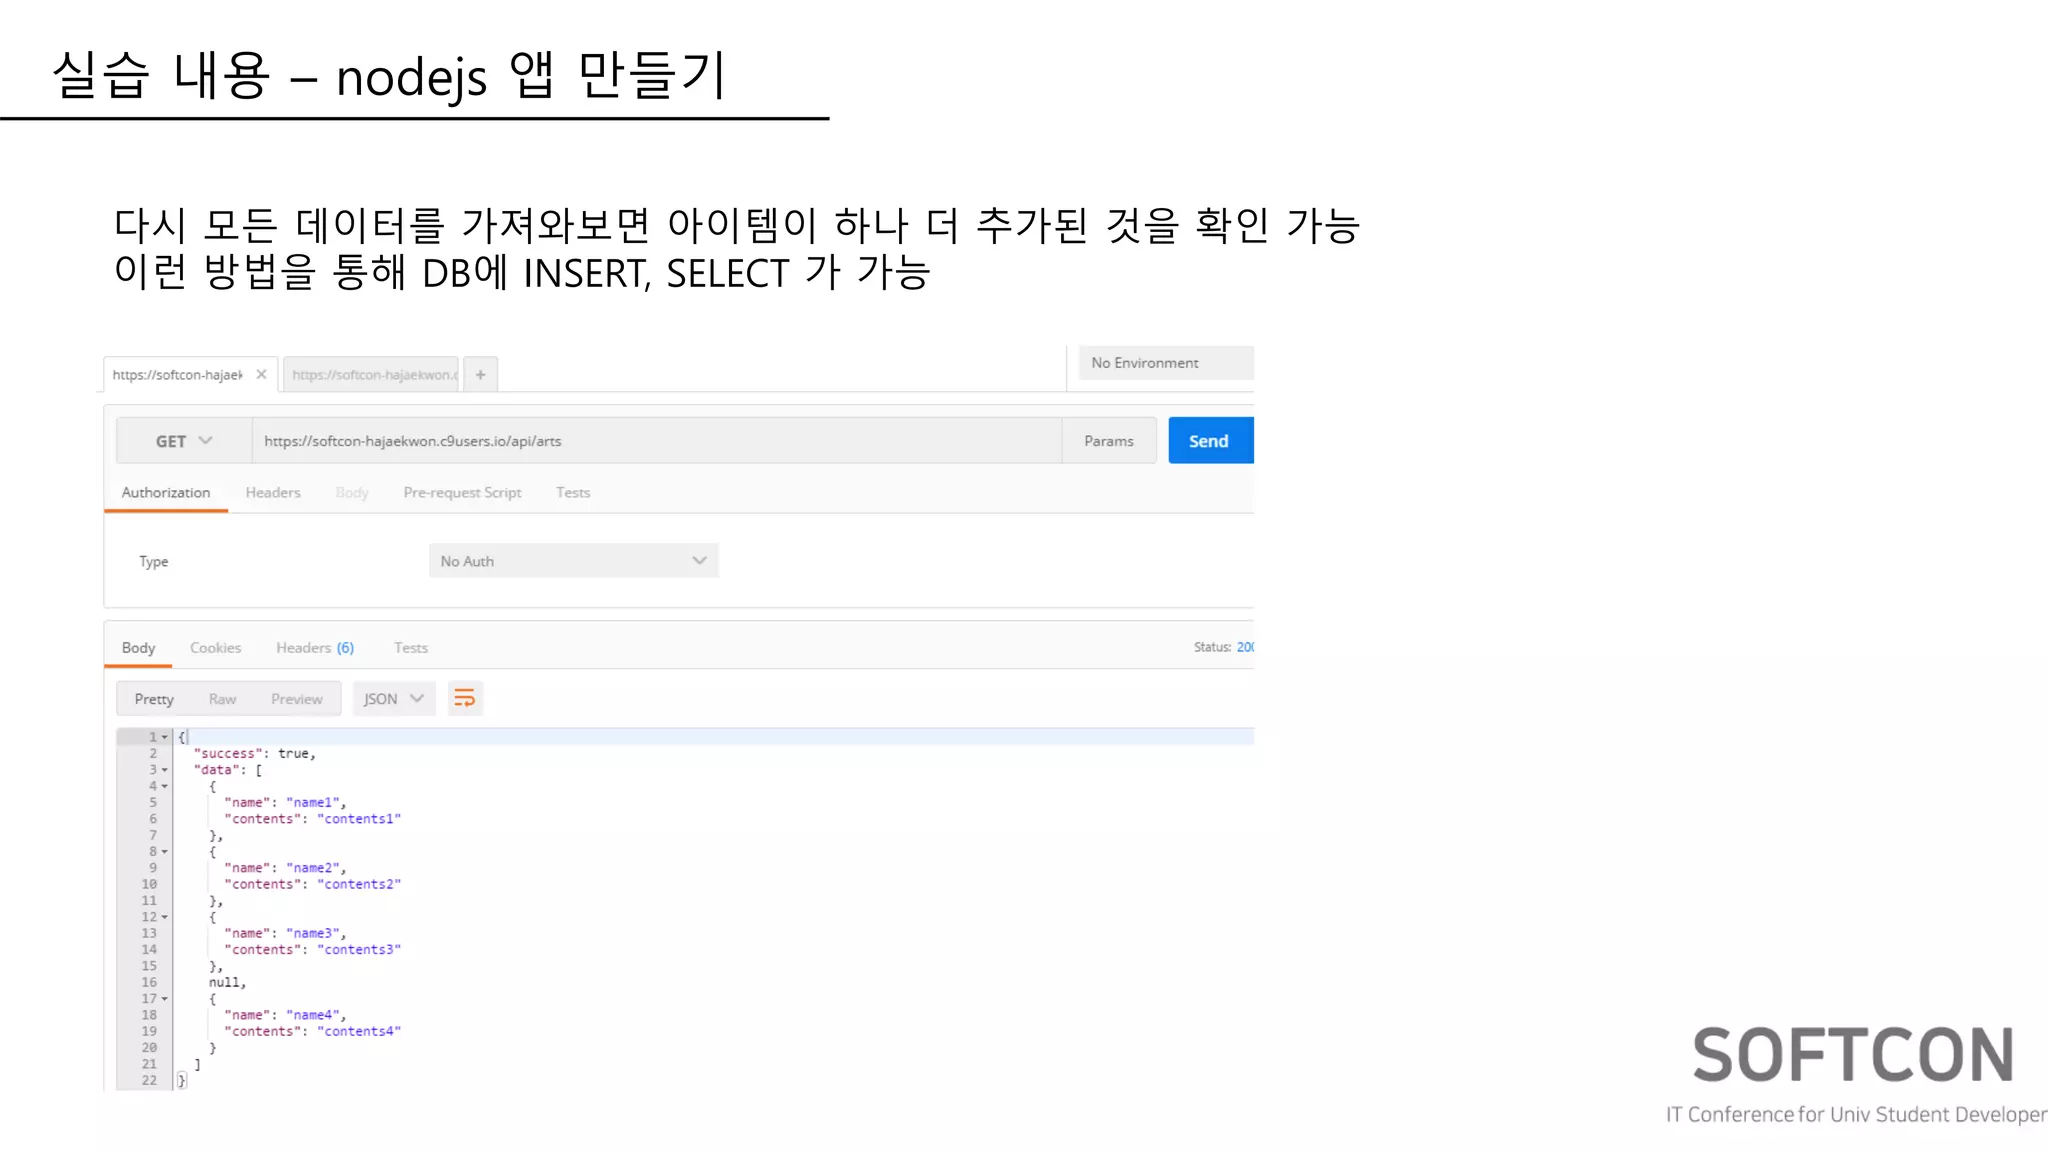The width and height of the screenshot is (2048, 1152).
Task: Select the Pretty view mode
Action: click(154, 699)
